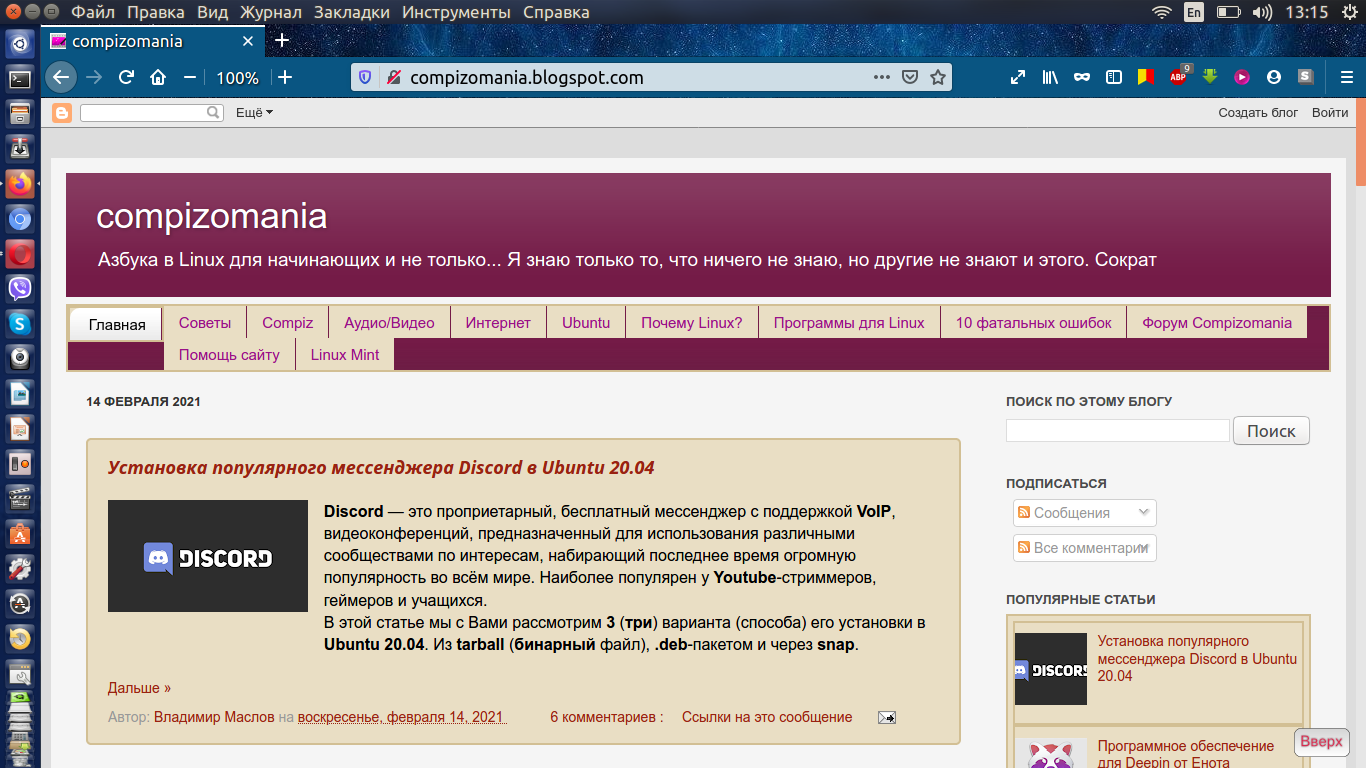The width and height of the screenshot is (1366, 768).
Task: Follow the Дальше » read more link
Action: click(x=139, y=688)
